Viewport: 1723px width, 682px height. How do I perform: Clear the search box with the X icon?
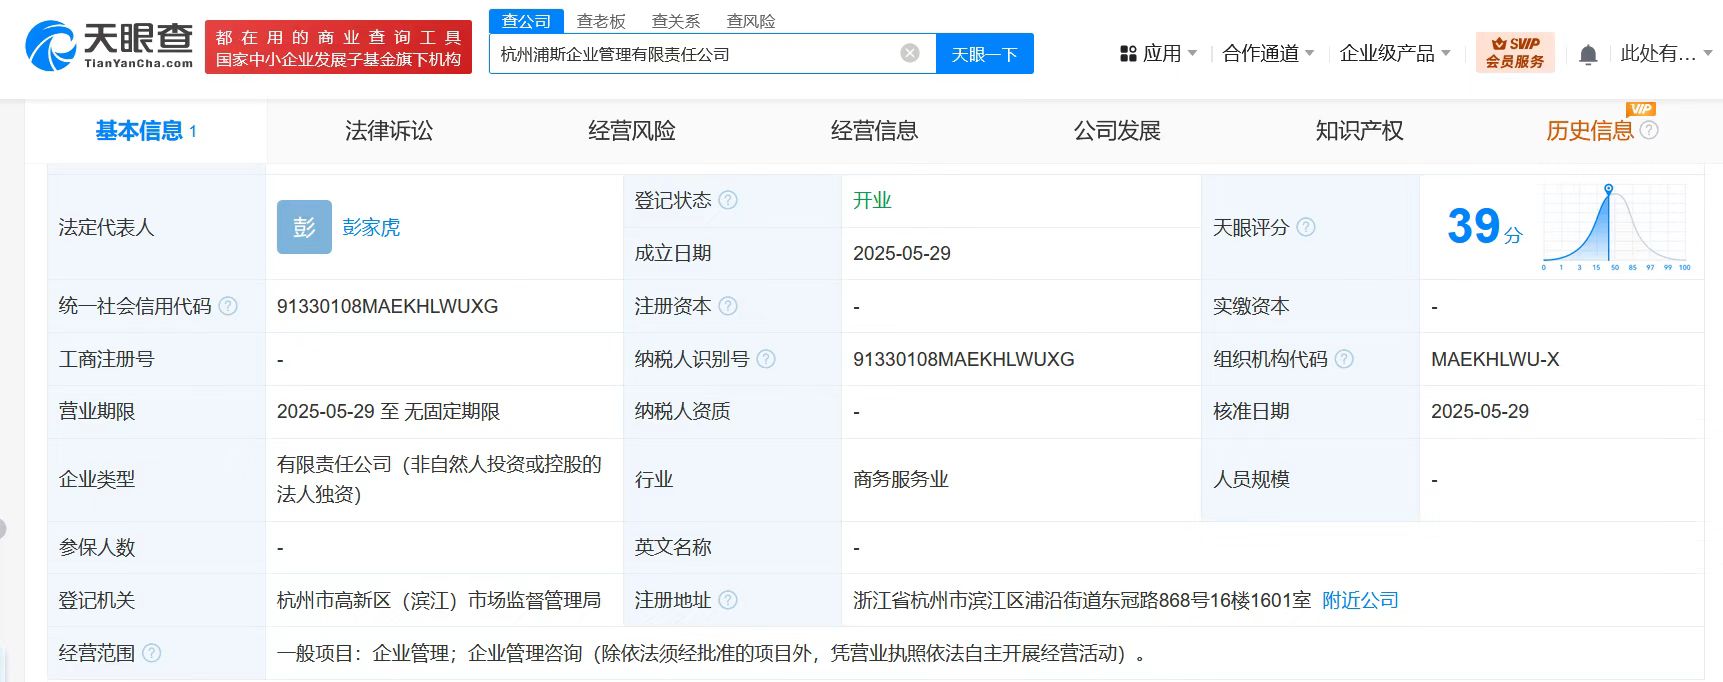point(910,53)
